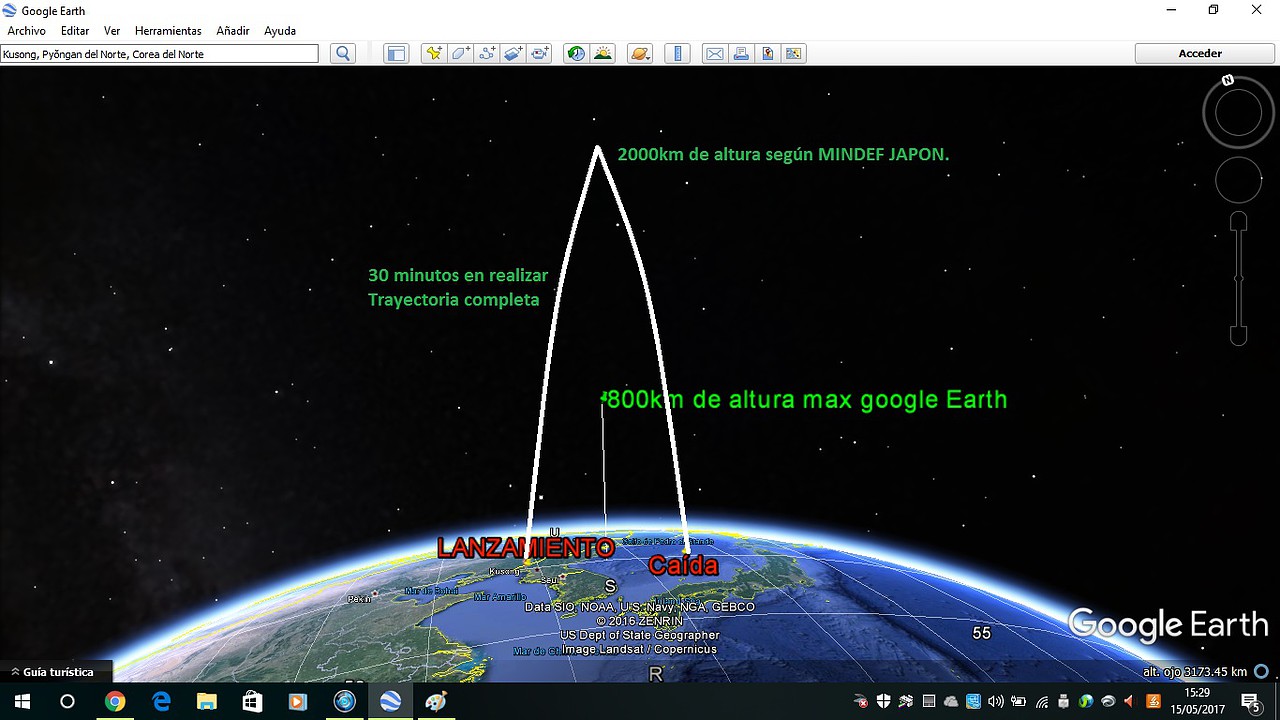1280x720 pixels.
Task: Click the Save Image icon
Action: [x=767, y=54]
